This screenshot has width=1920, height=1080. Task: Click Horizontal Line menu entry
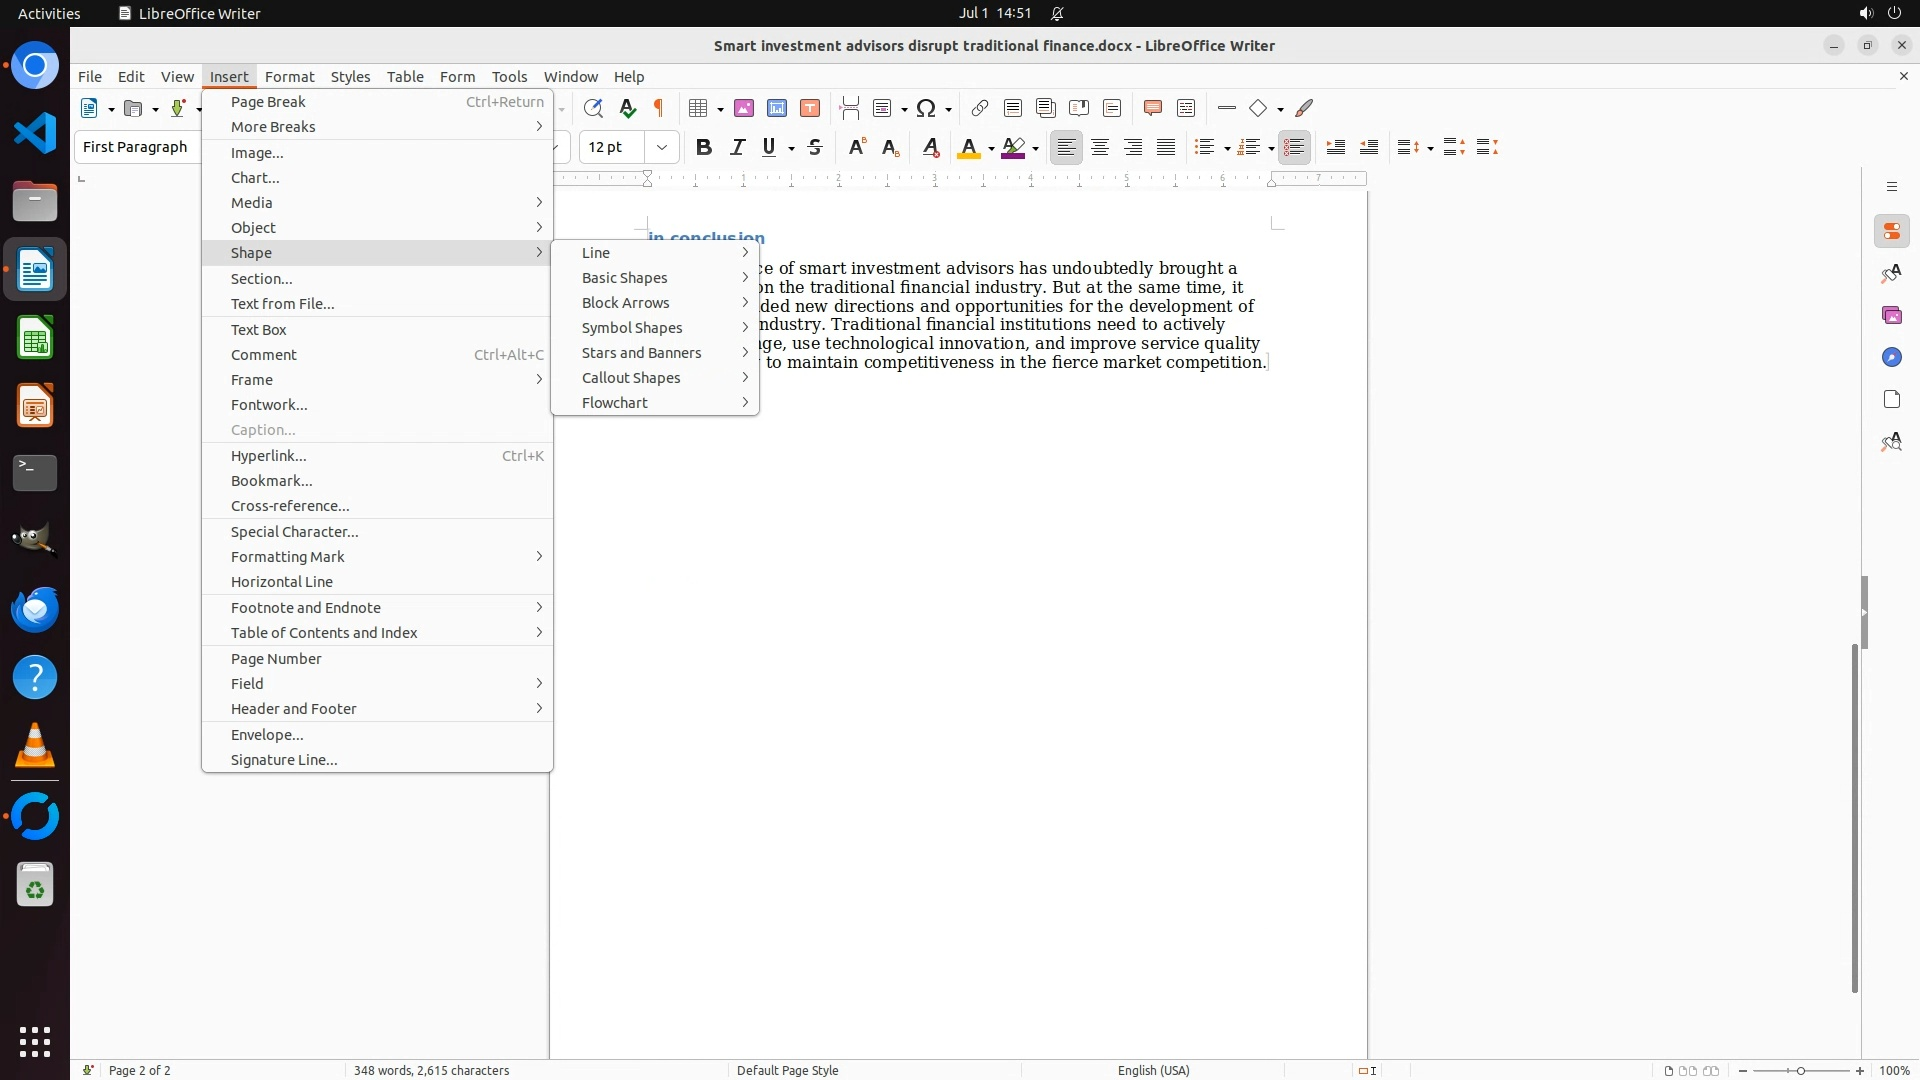point(282,582)
